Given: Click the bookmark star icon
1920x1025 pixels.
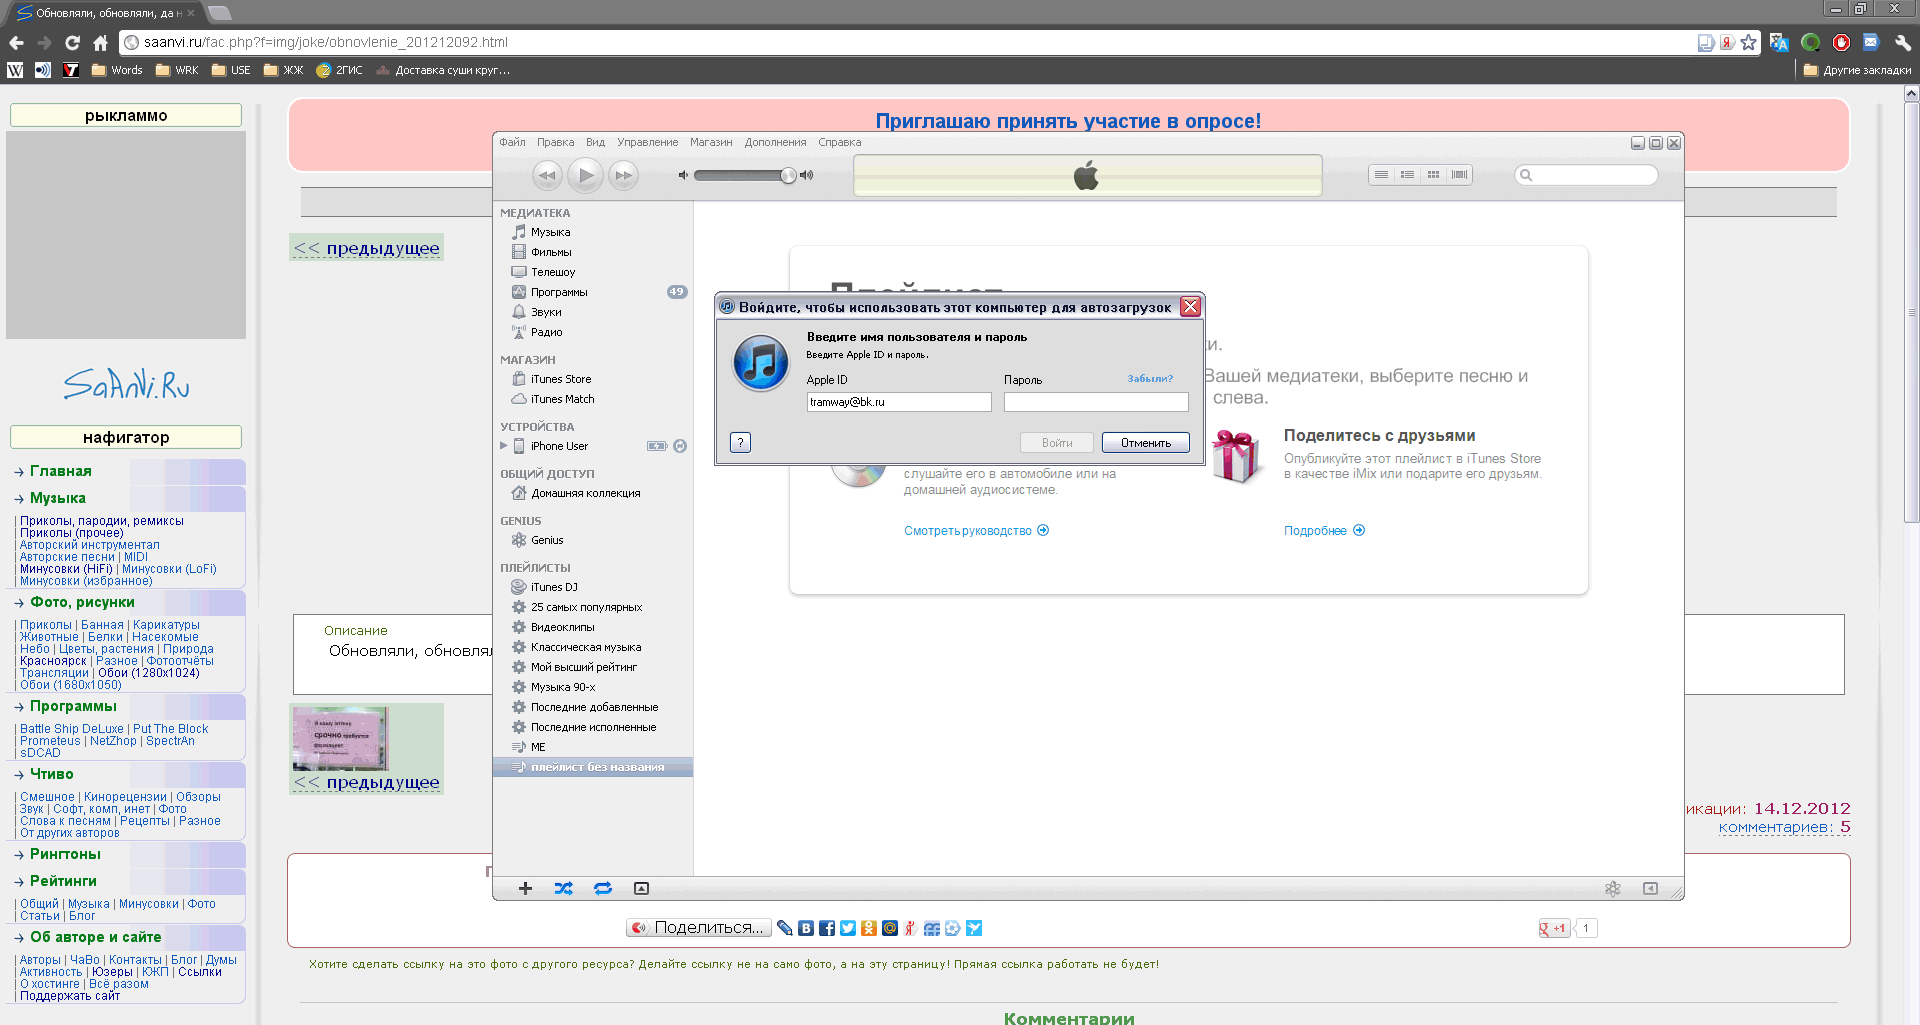Looking at the screenshot, I should pos(1748,42).
